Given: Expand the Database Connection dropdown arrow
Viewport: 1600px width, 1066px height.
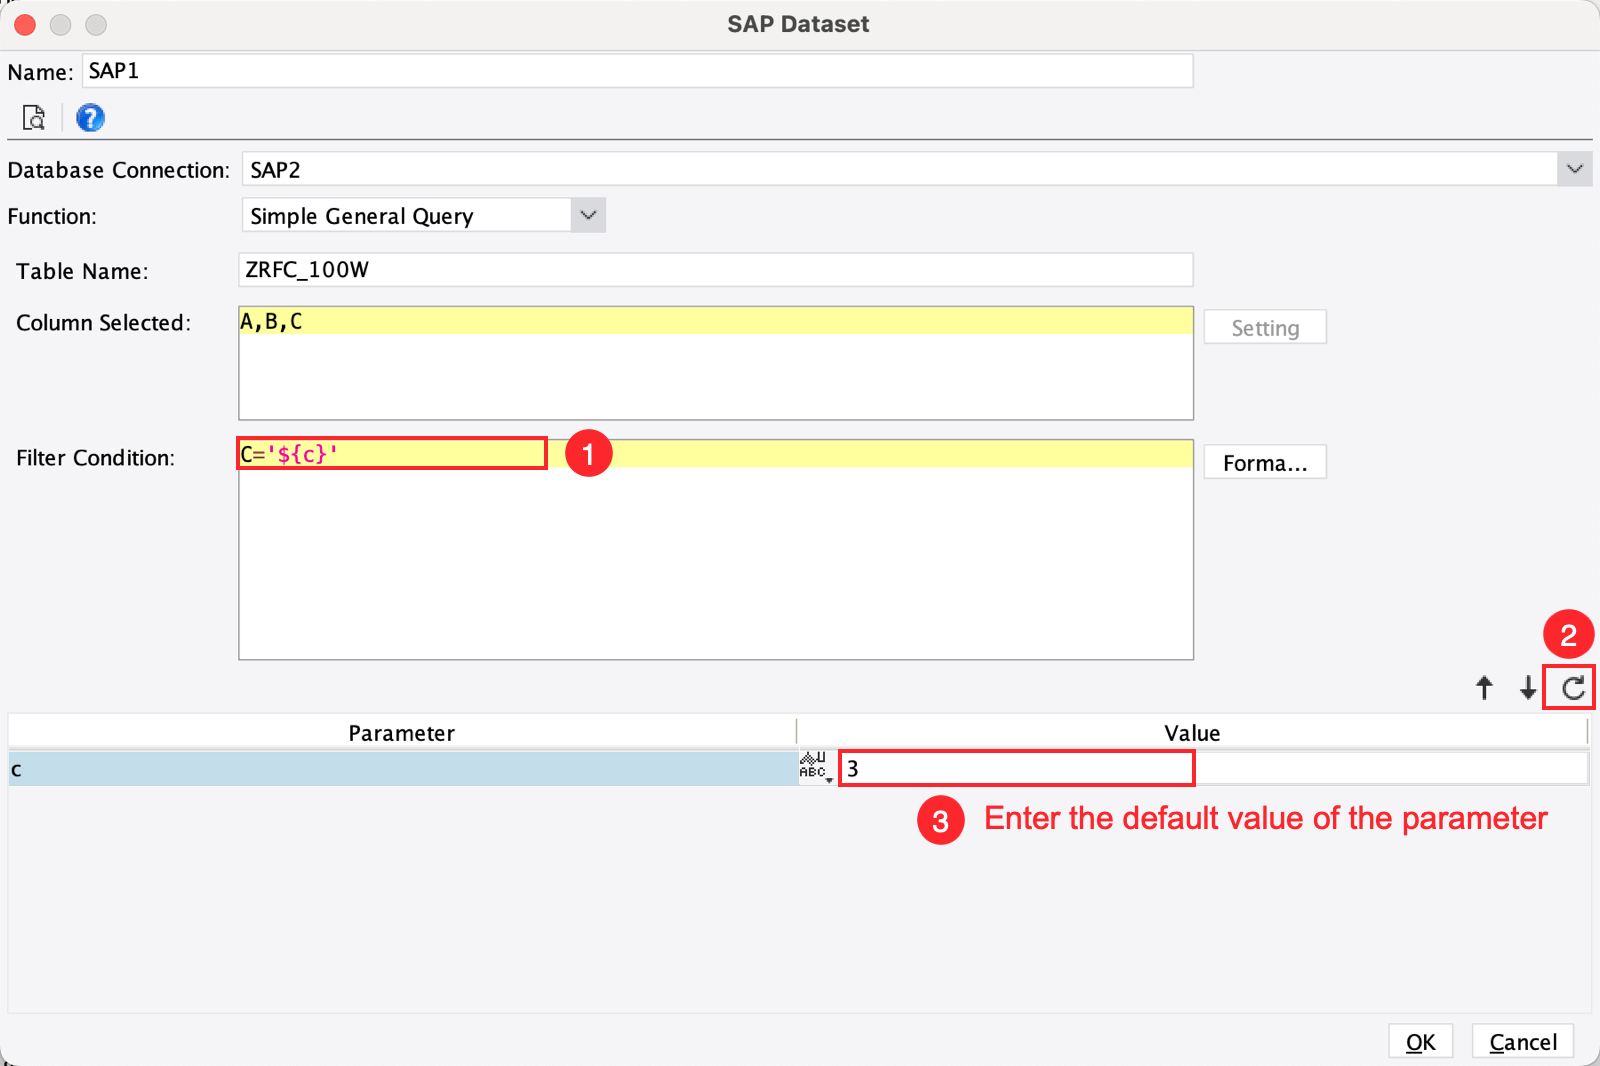Looking at the screenshot, I should tap(1574, 169).
